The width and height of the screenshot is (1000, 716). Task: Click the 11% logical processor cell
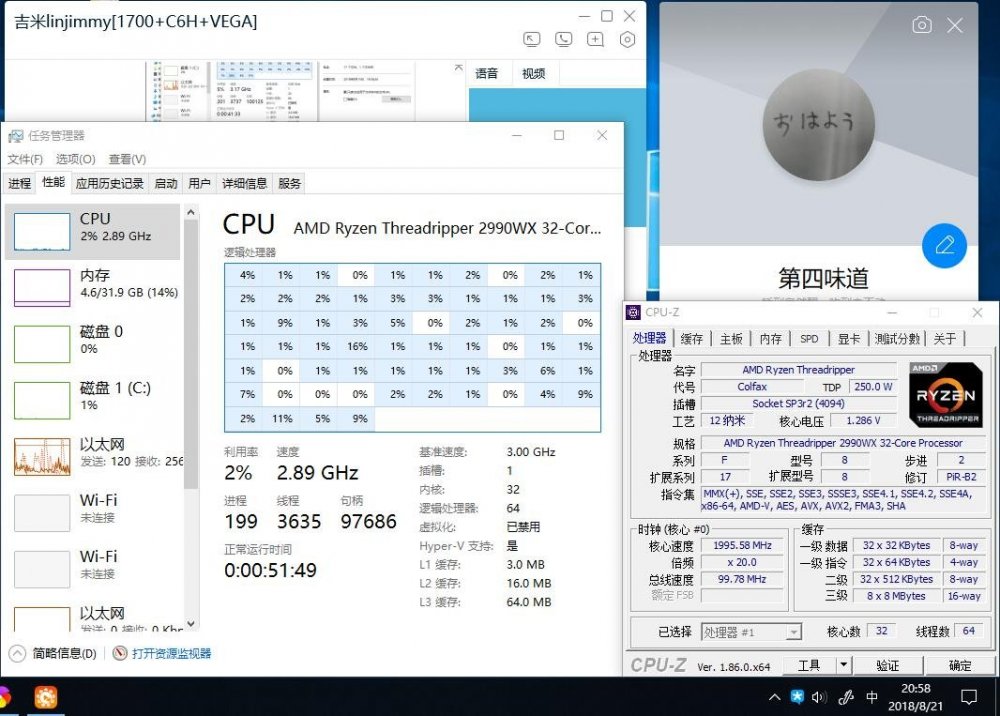(282, 418)
